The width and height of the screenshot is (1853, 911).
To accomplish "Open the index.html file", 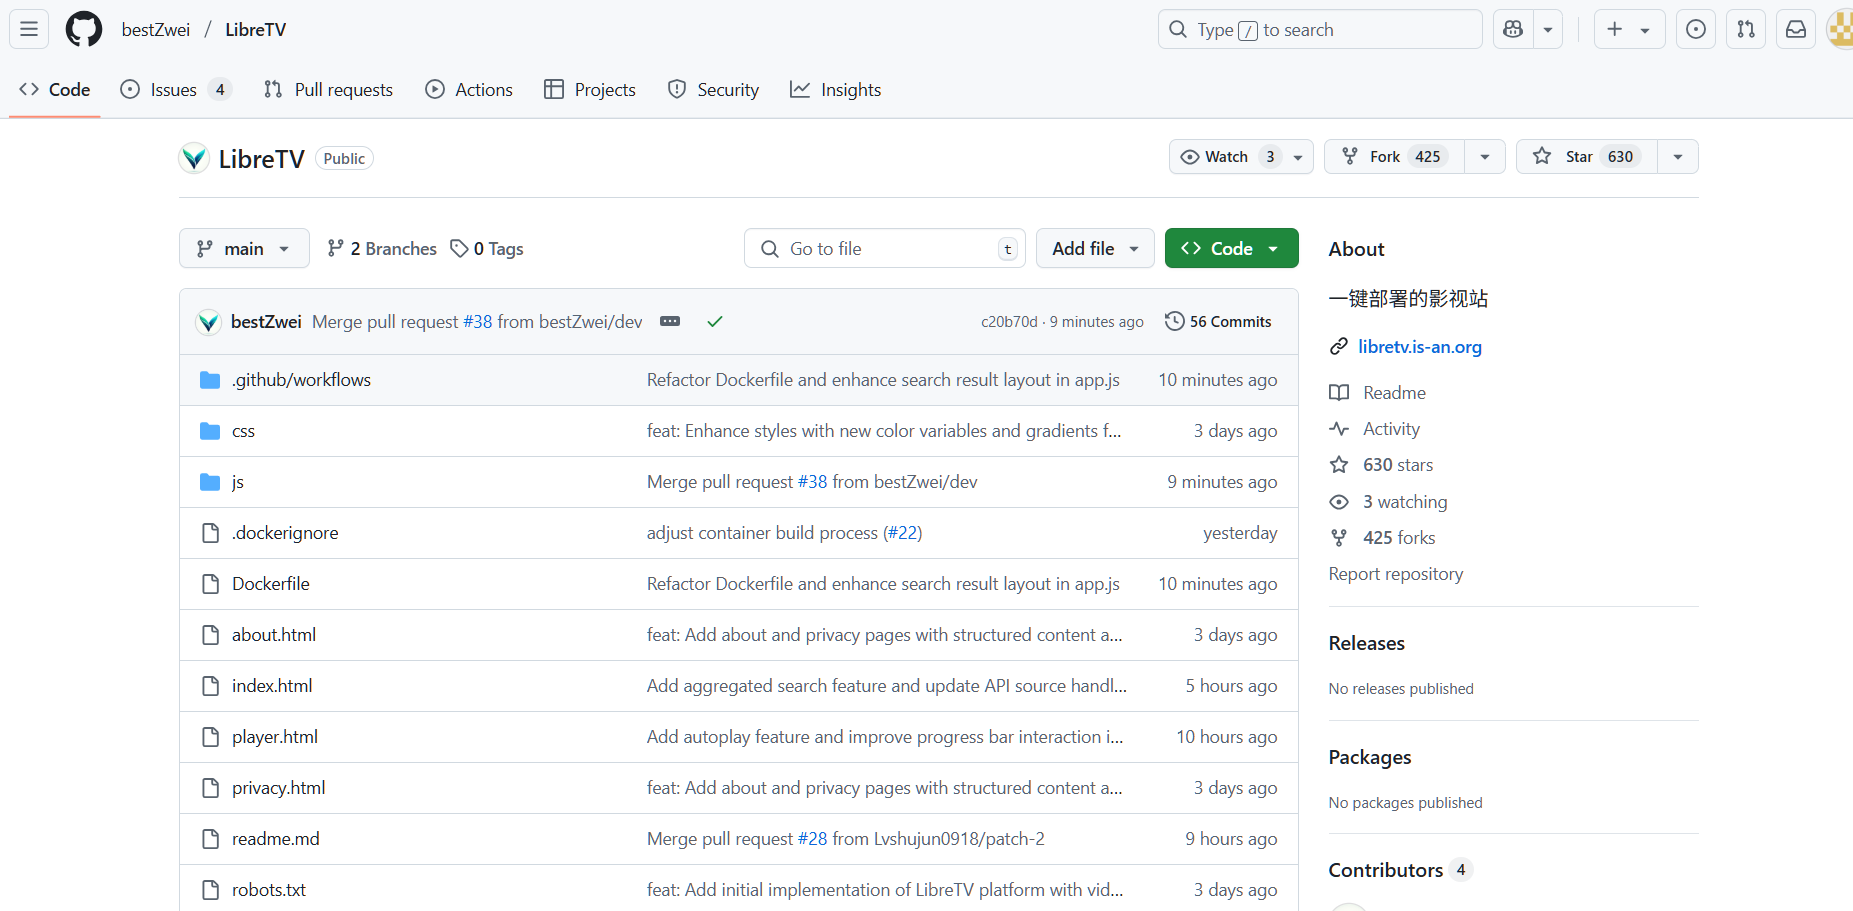I will [x=272, y=686].
